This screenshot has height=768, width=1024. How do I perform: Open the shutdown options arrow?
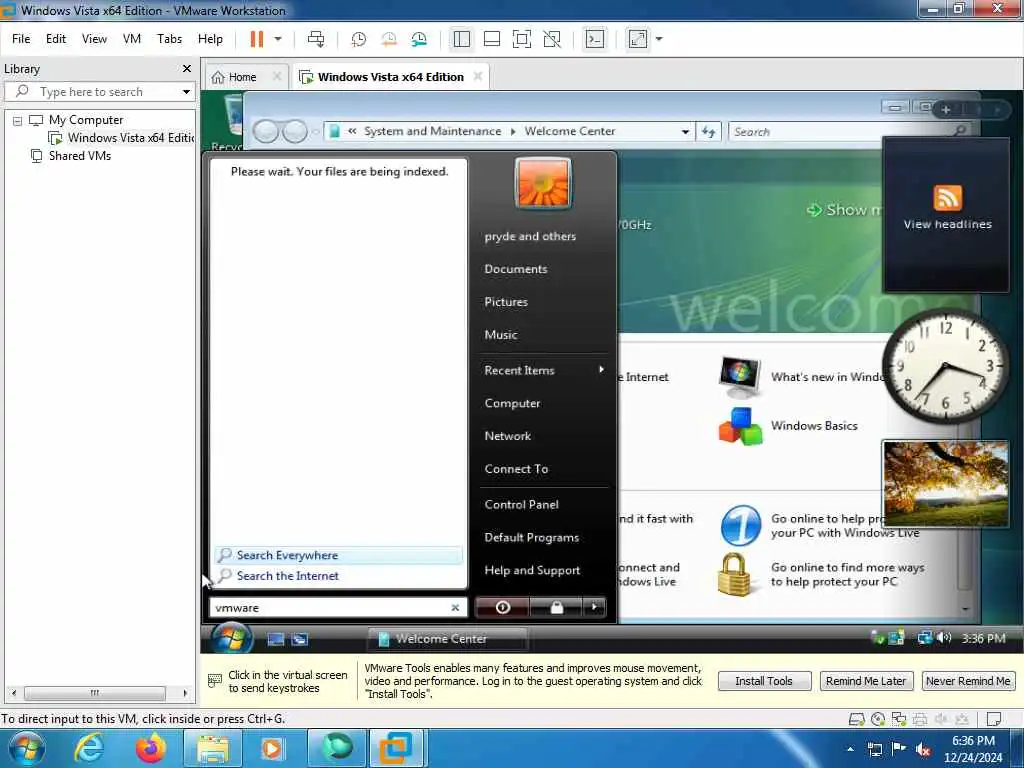(594, 607)
